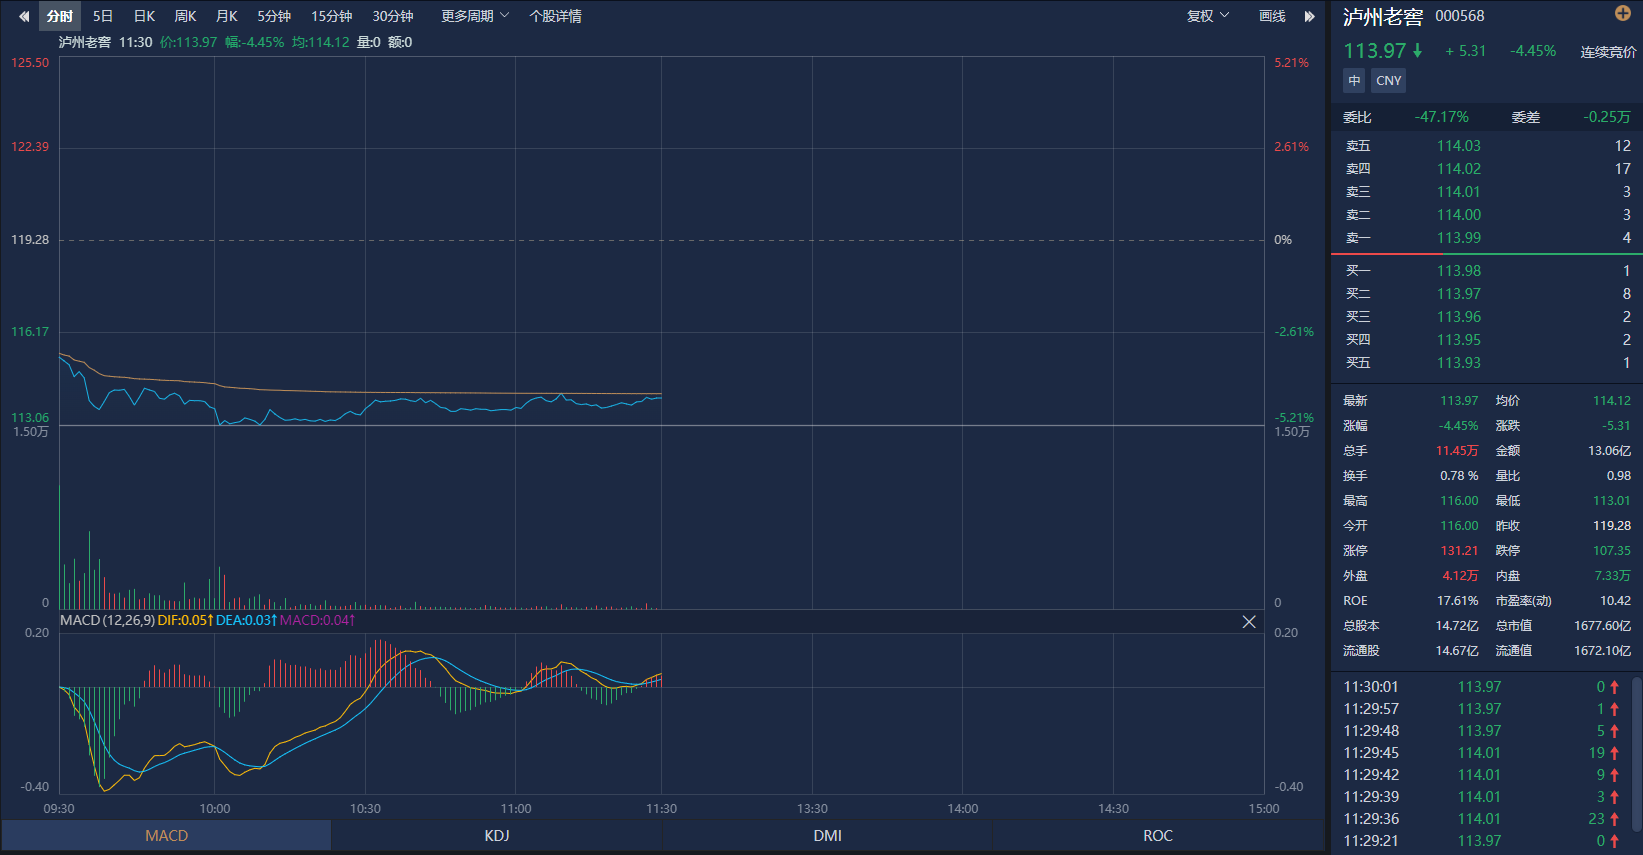Click the DEA:0.03 indicator value
This screenshot has height=855, width=1643.
click(246, 621)
